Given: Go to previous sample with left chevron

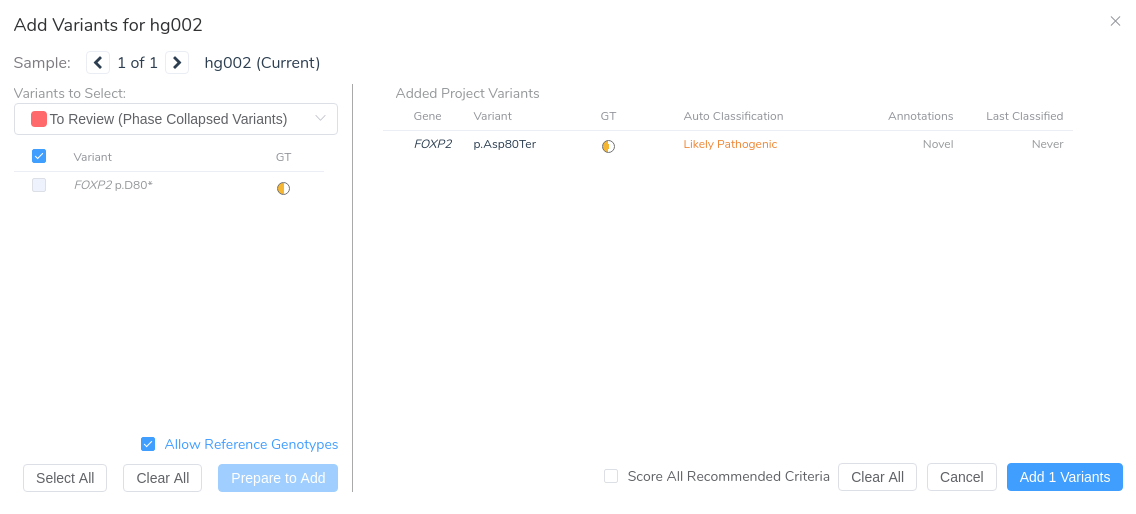Looking at the screenshot, I should (98, 62).
